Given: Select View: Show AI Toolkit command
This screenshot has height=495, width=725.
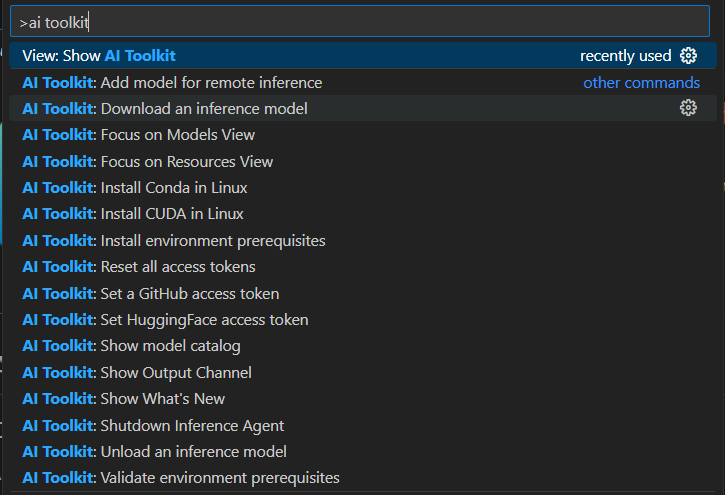Looking at the screenshot, I should (x=363, y=56).
